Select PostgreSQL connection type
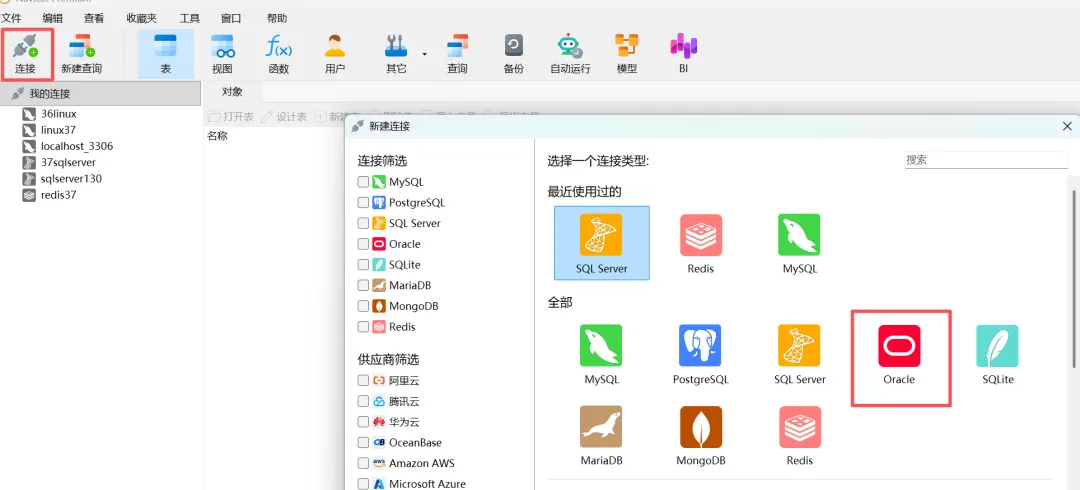 pos(700,354)
